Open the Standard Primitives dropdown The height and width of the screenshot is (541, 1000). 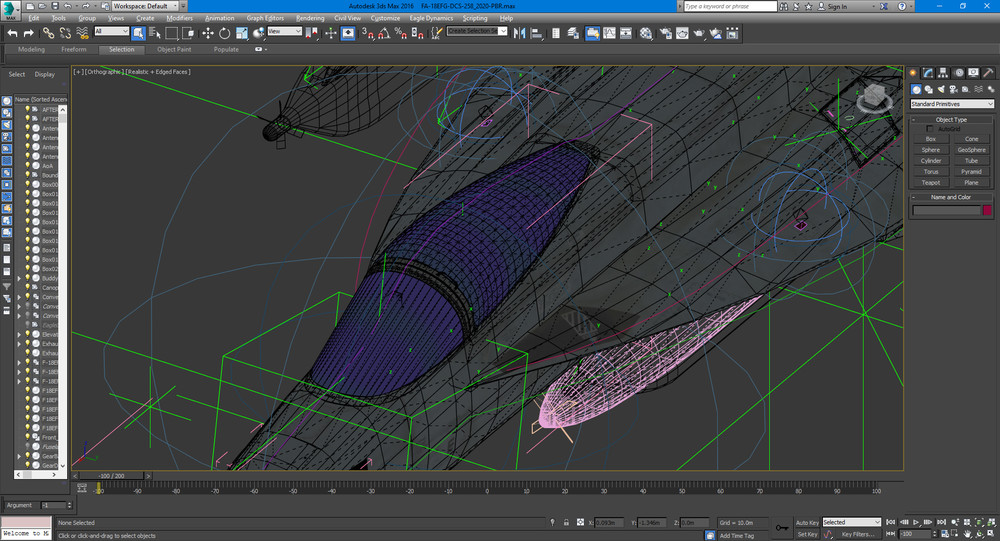[951, 104]
